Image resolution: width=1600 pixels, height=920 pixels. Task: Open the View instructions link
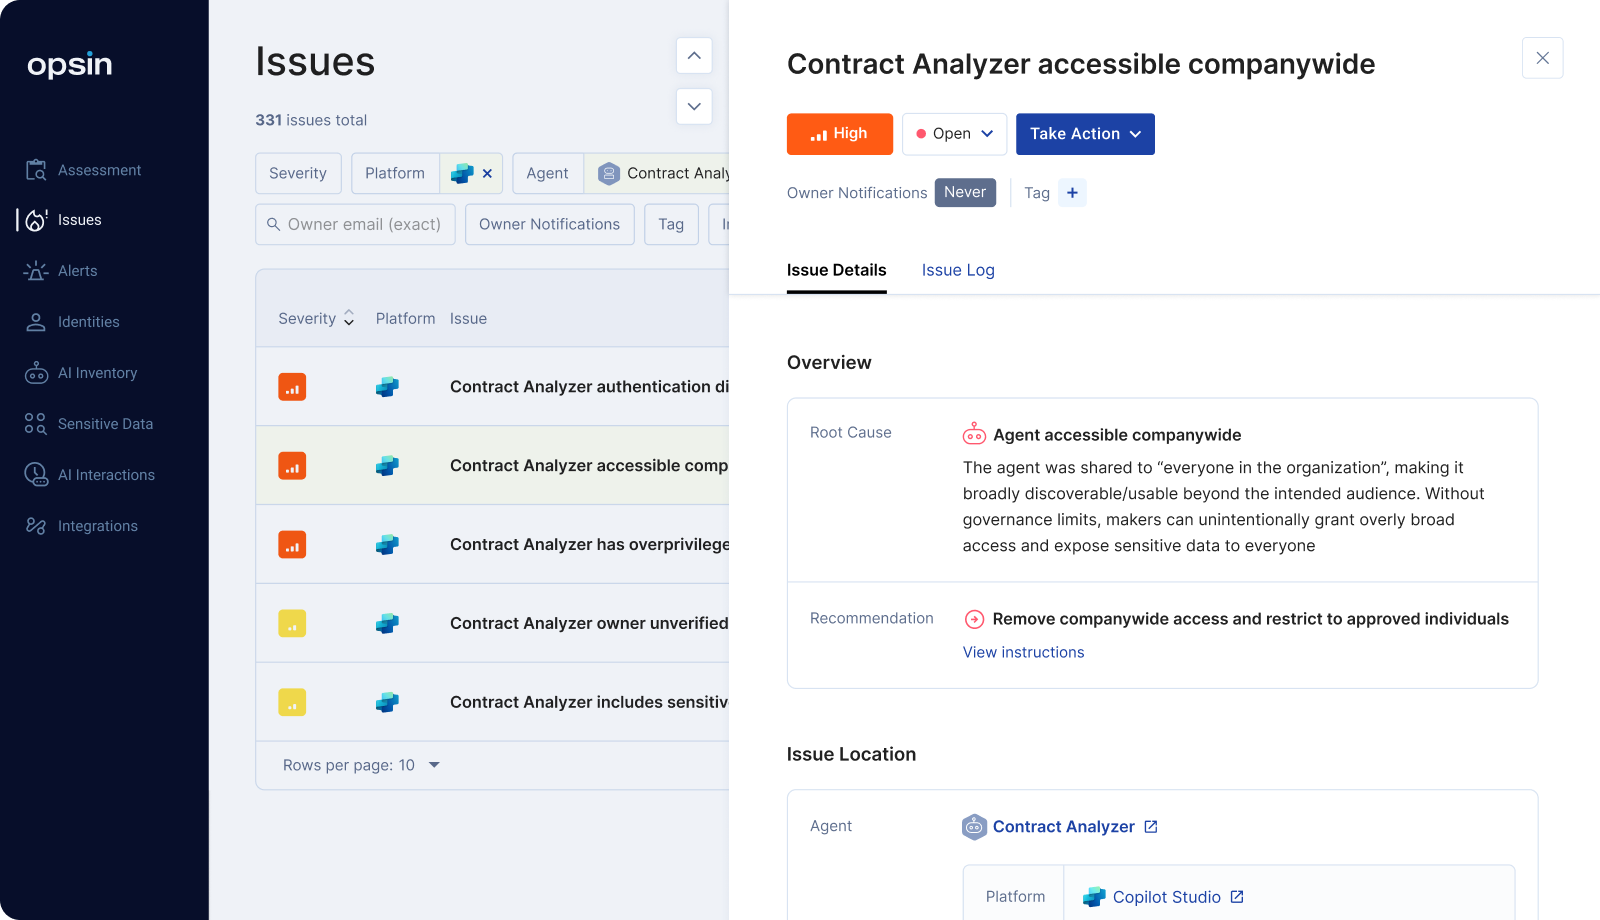tap(1022, 652)
